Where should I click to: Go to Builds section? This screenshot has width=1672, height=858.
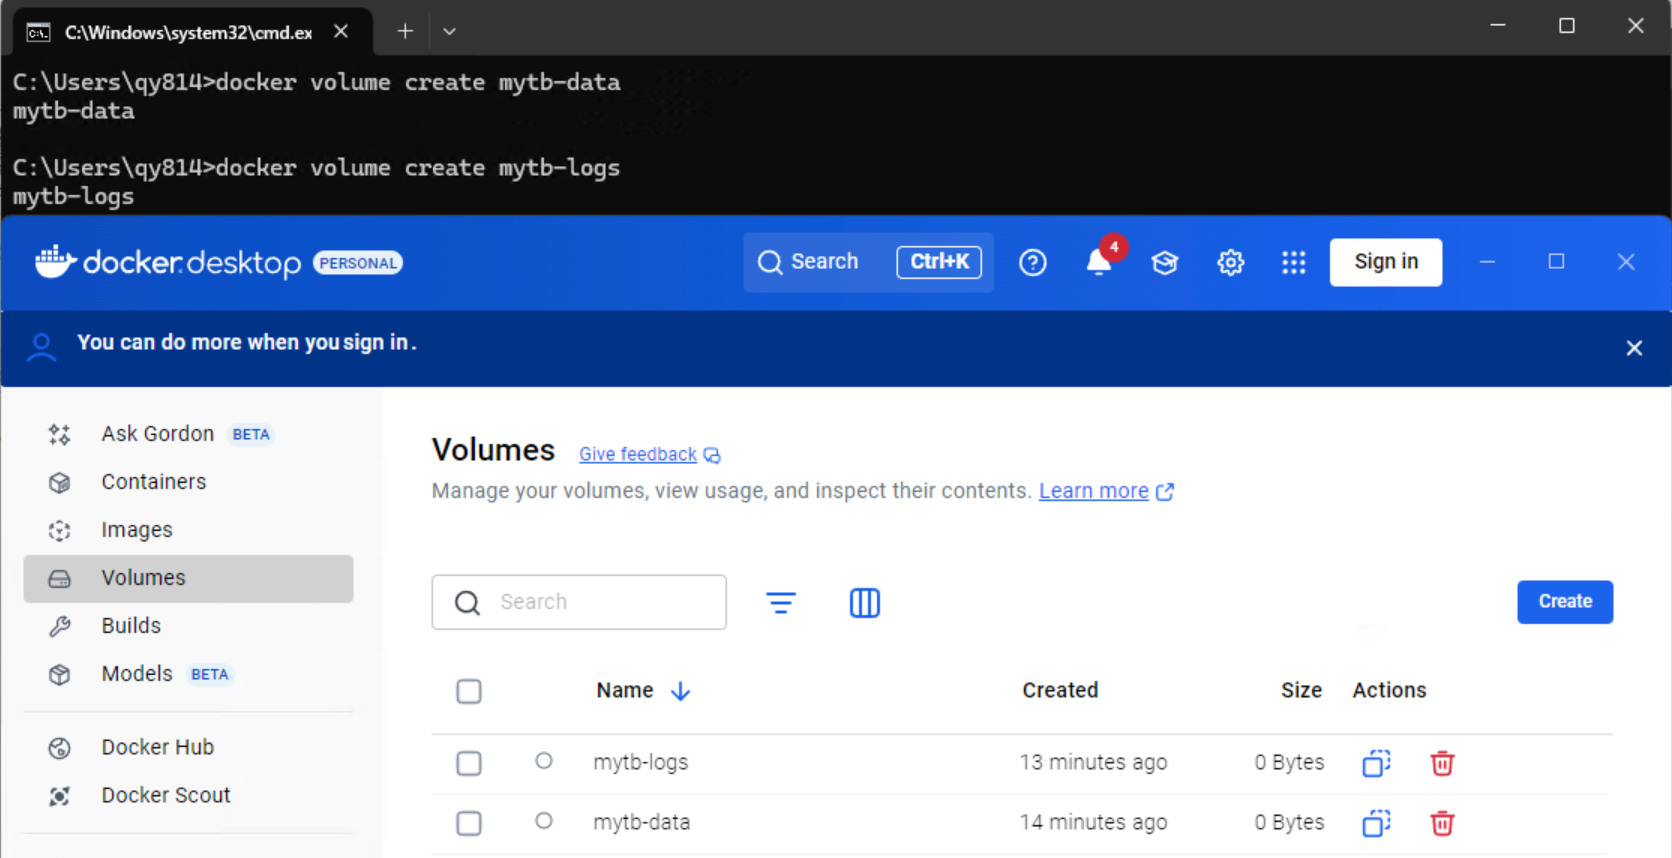(x=188, y=626)
